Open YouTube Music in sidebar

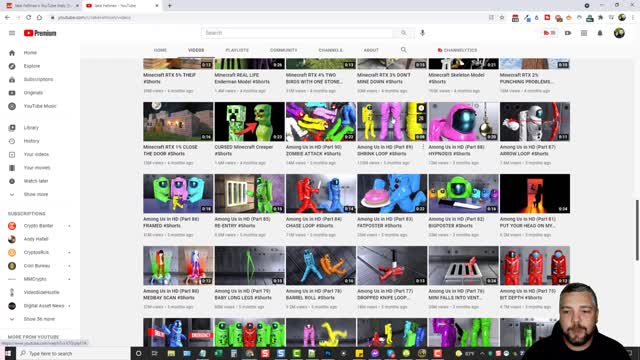coord(40,106)
